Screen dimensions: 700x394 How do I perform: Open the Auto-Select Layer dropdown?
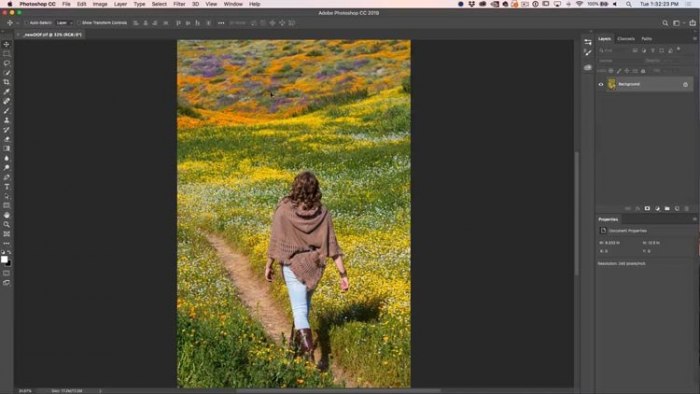[x=64, y=23]
